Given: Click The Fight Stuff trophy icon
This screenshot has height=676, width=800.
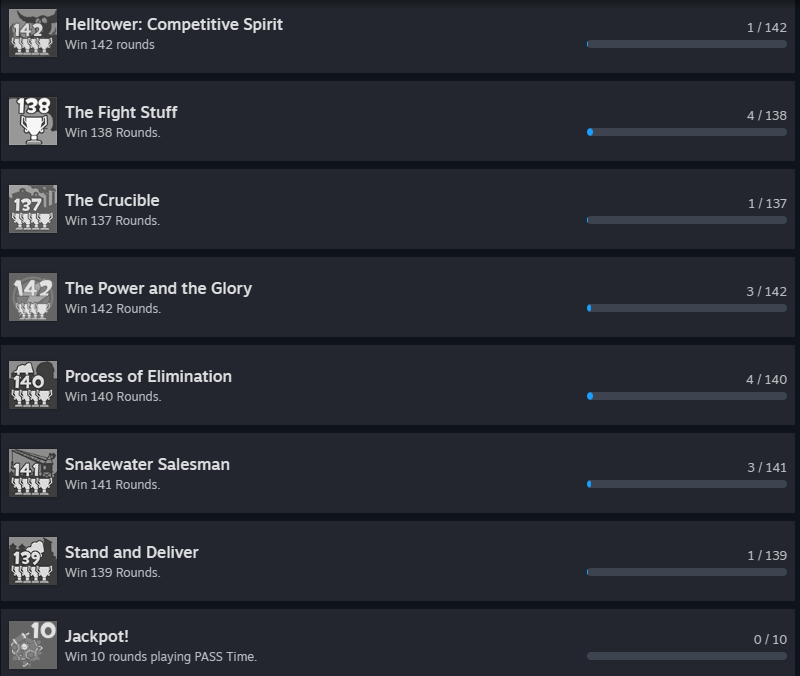Looking at the screenshot, I should point(33,121).
